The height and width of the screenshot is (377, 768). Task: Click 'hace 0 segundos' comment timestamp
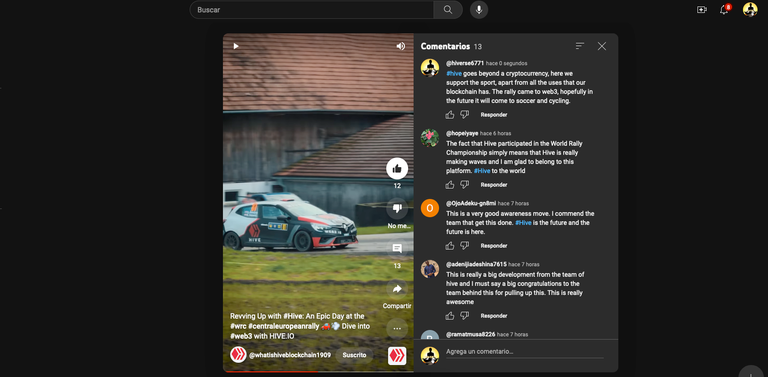click(506, 63)
